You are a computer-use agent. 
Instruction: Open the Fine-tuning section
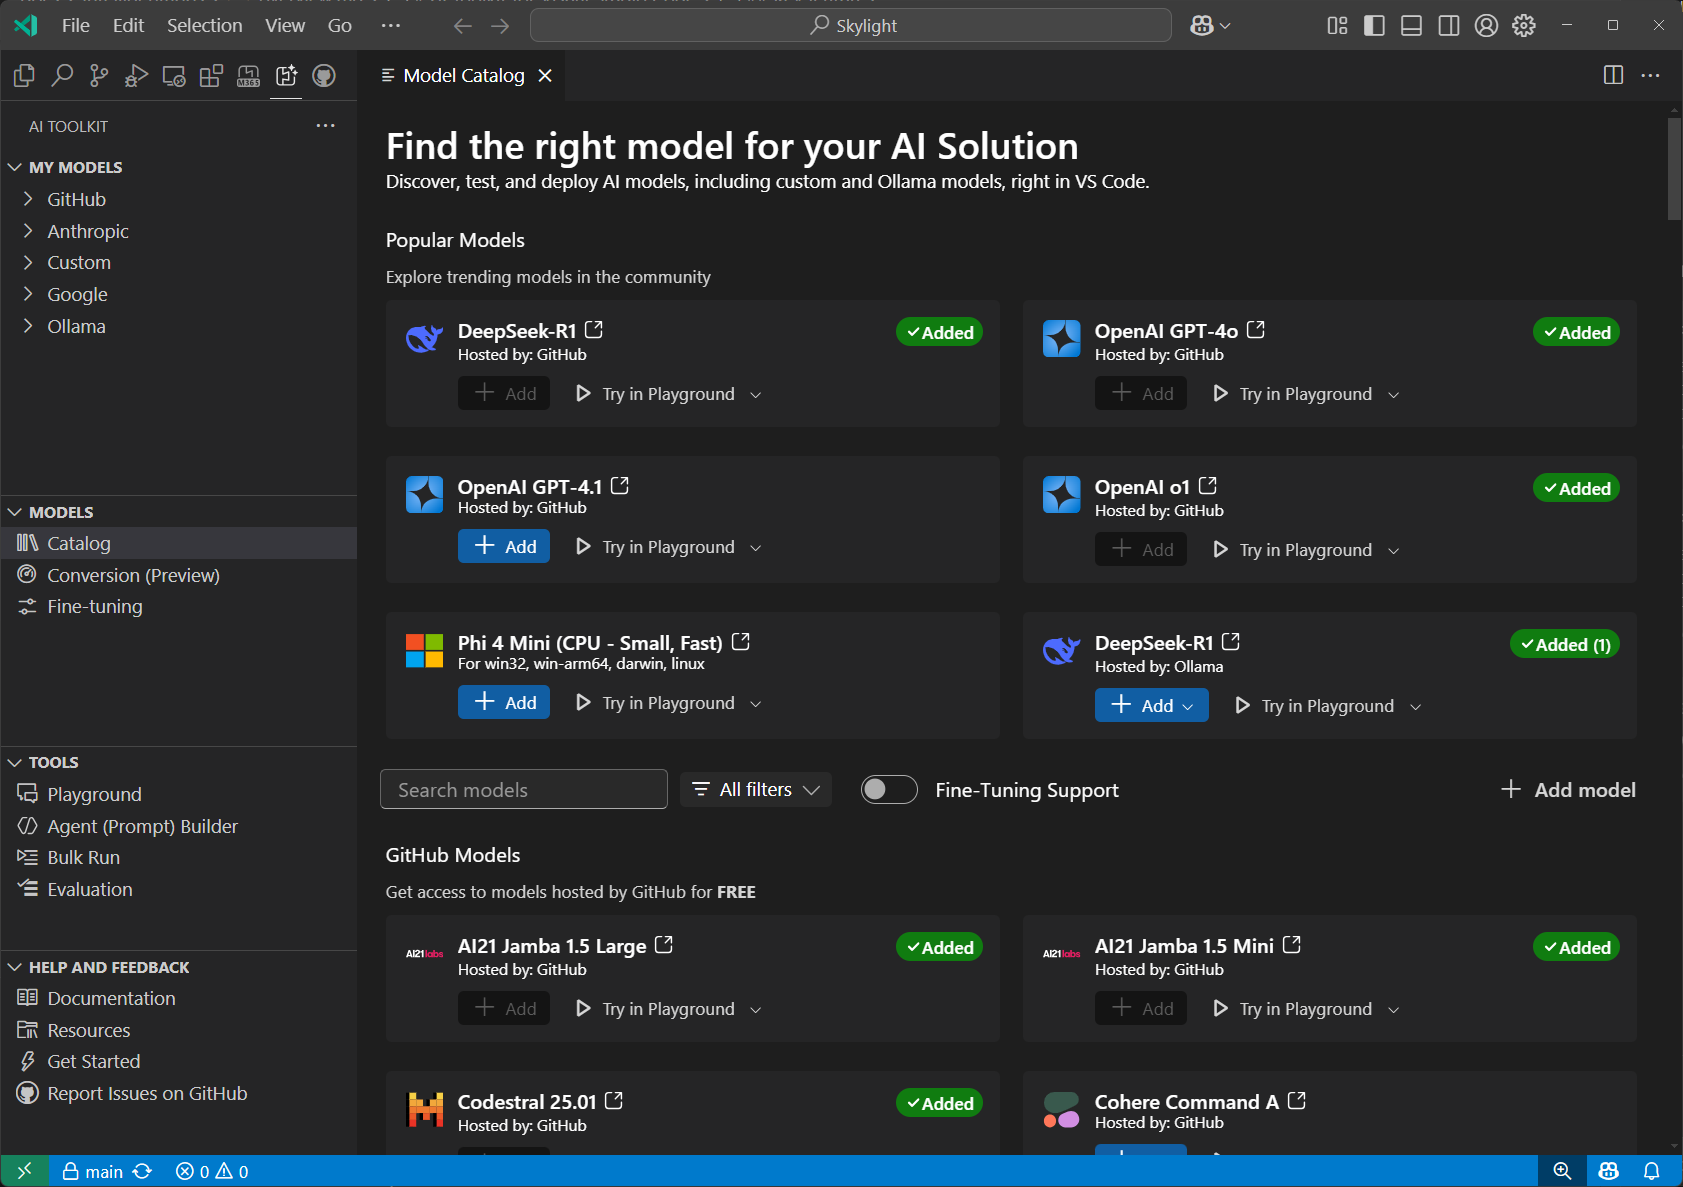(94, 606)
